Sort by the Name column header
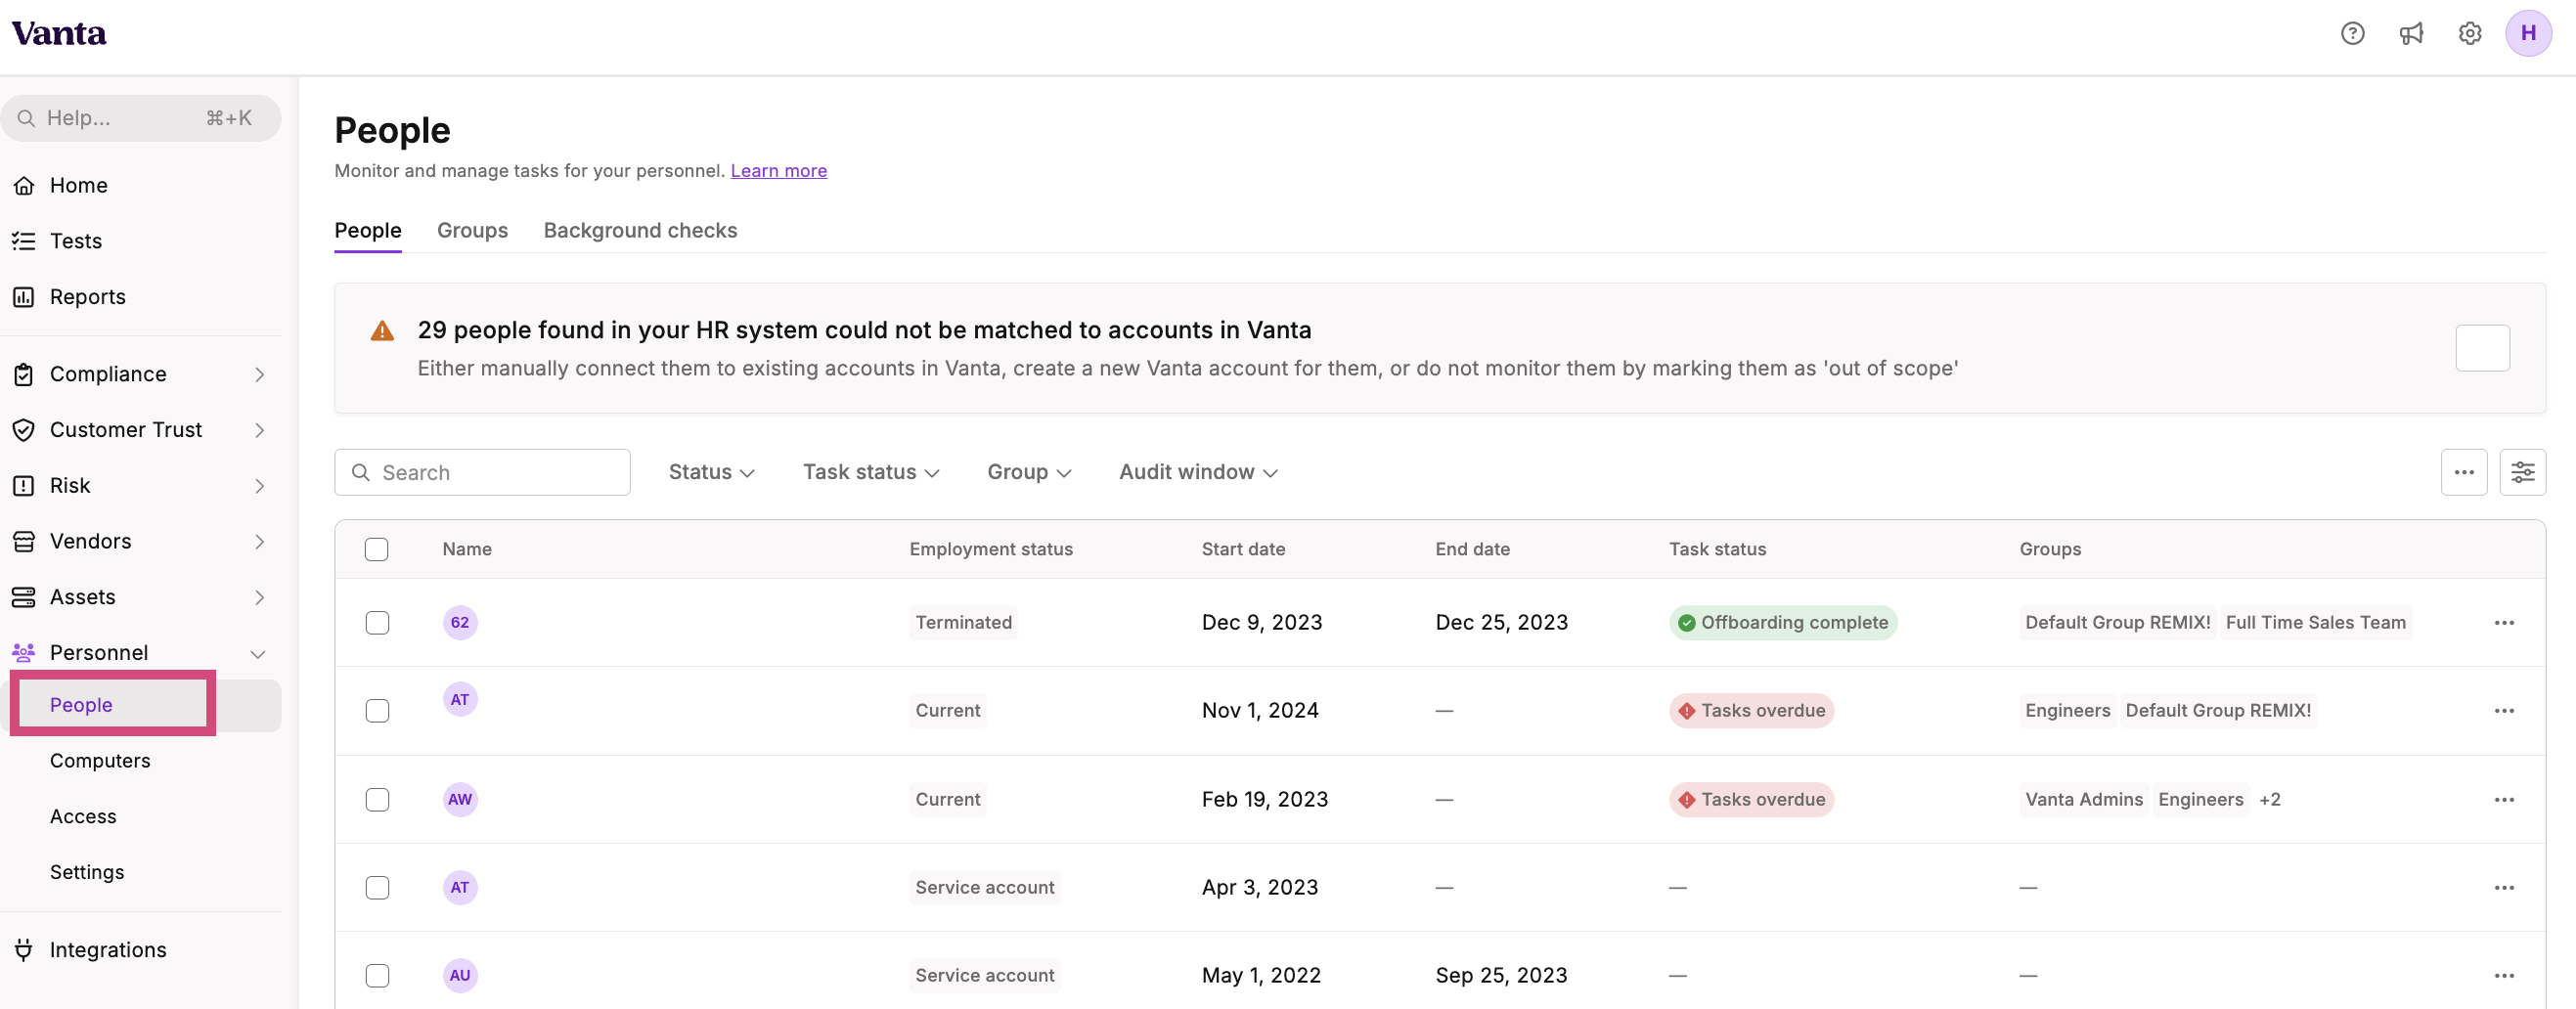This screenshot has width=2576, height=1009. pos(467,549)
